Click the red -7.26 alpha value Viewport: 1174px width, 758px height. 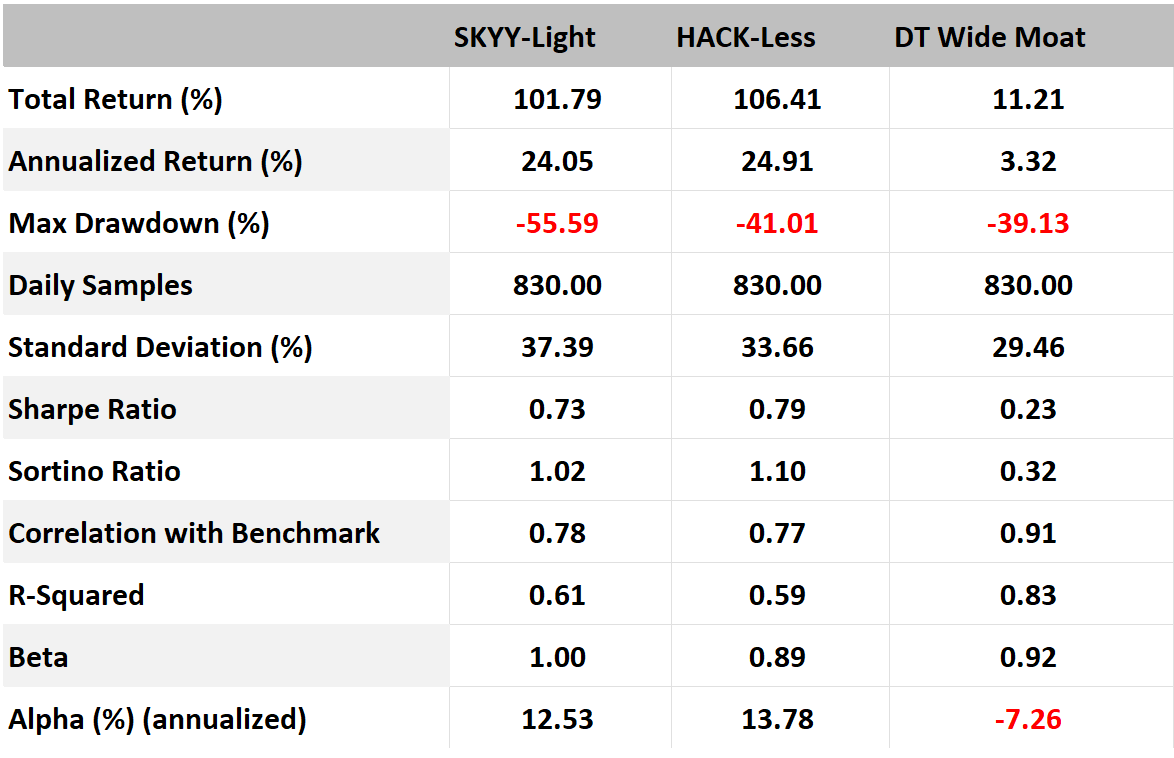pos(1028,720)
